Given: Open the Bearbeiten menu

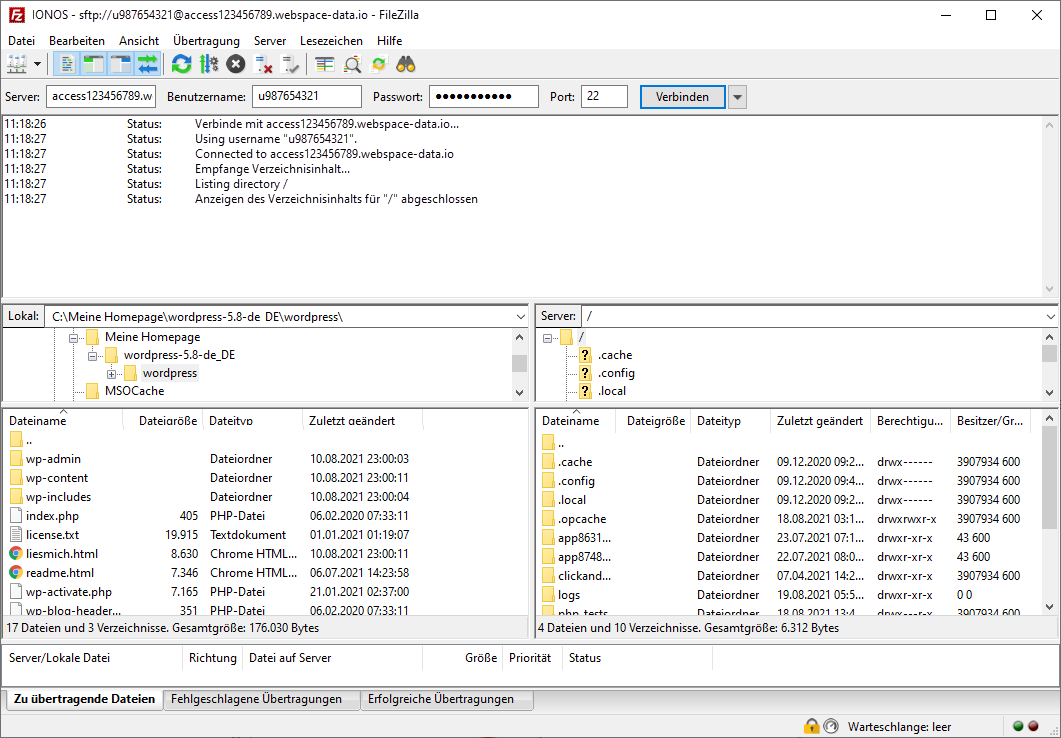Looking at the screenshot, I should click(x=77, y=41).
